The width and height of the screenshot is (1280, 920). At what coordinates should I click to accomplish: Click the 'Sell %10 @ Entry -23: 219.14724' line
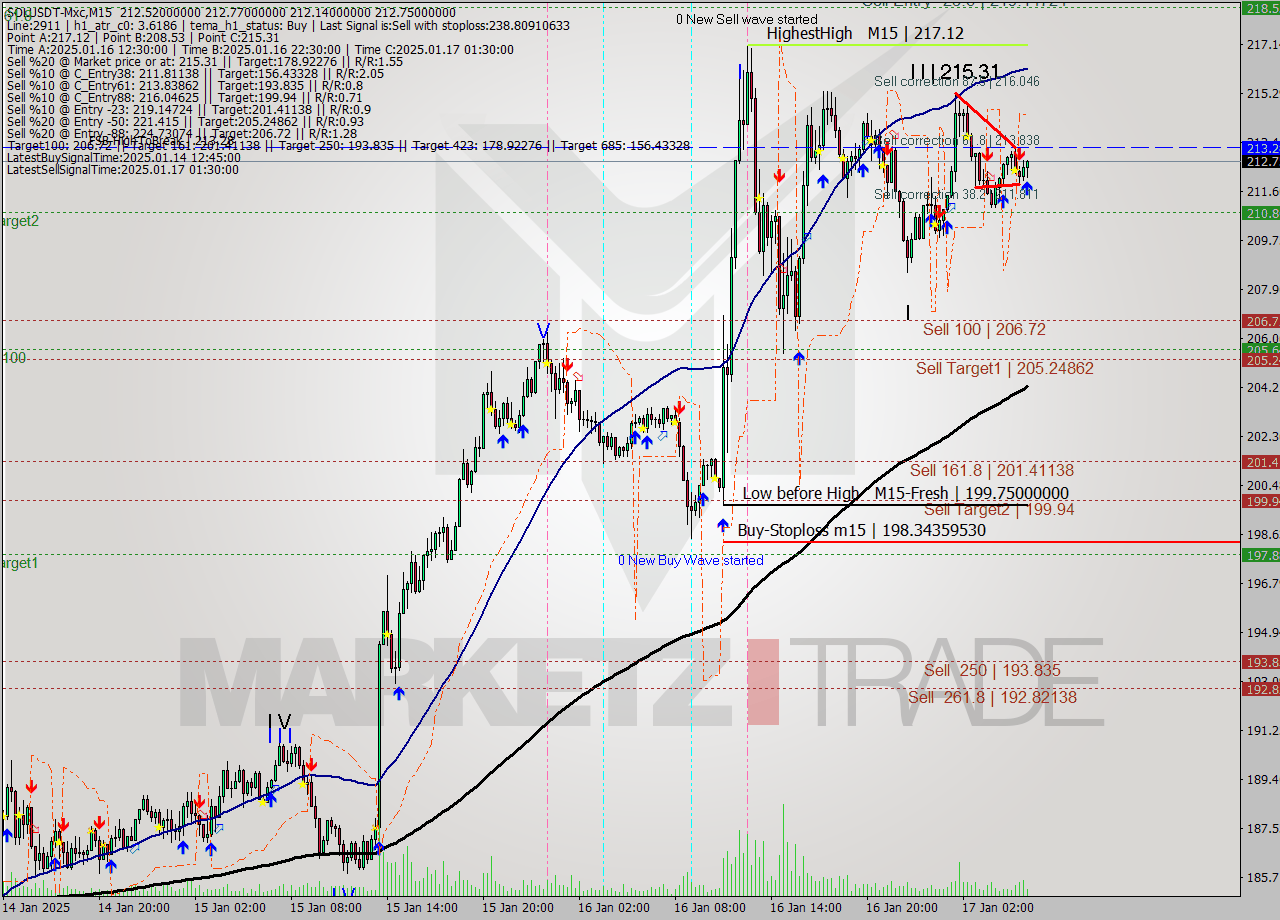pyautogui.click(x=189, y=109)
